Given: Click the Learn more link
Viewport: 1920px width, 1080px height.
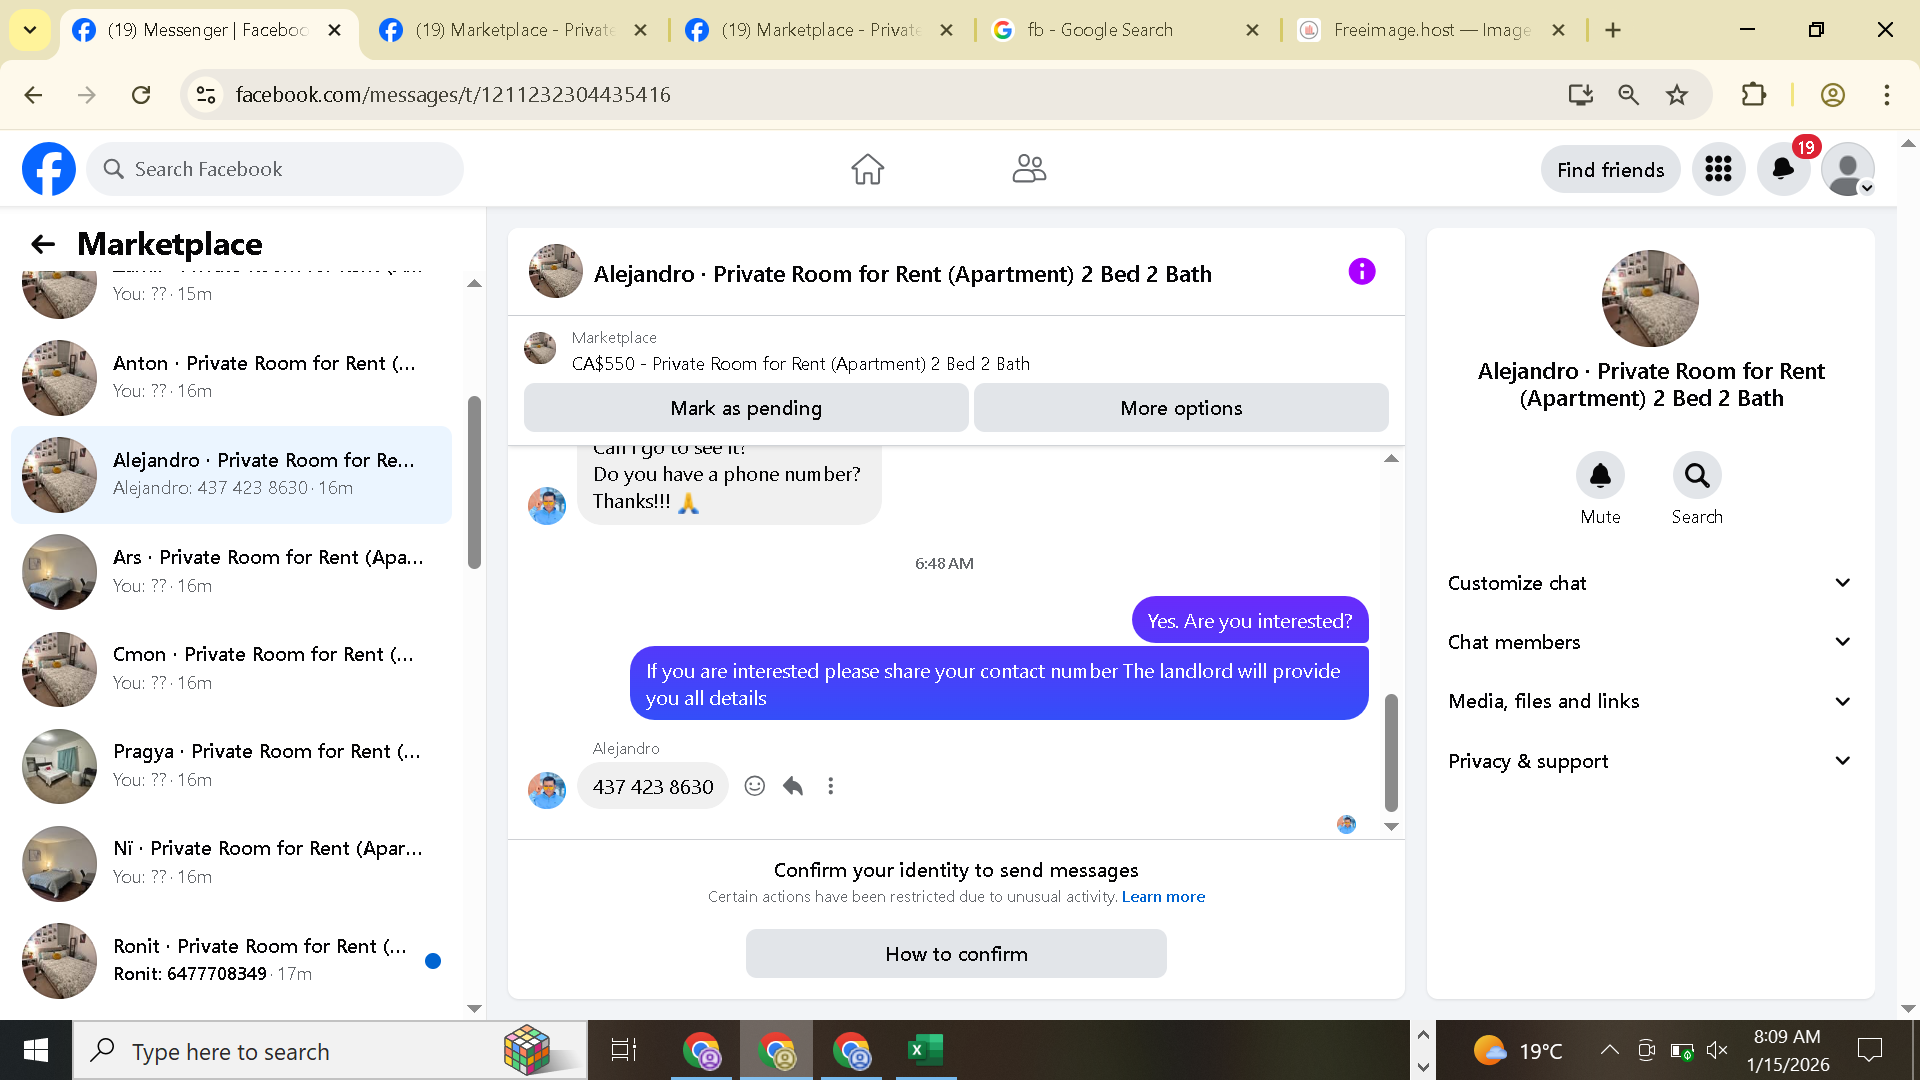Looking at the screenshot, I should [x=1163, y=897].
